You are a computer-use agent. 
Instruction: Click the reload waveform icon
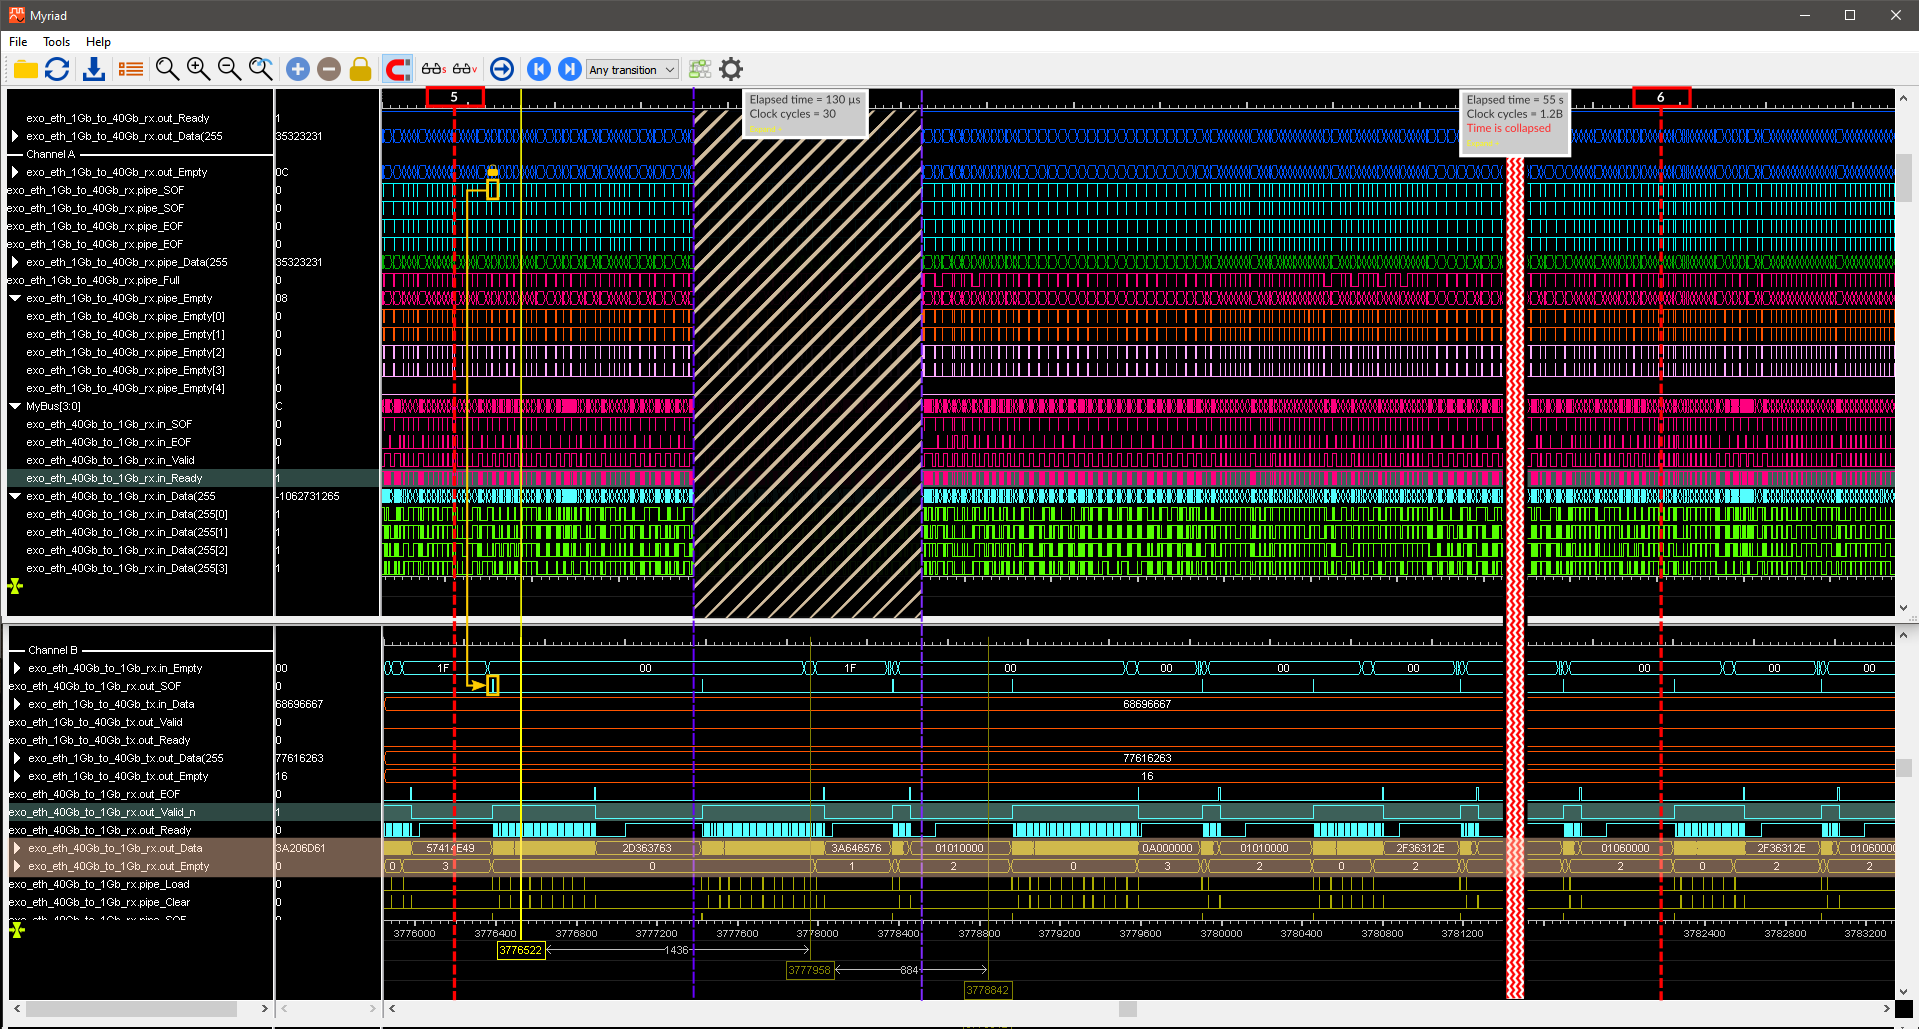pos(57,69)
